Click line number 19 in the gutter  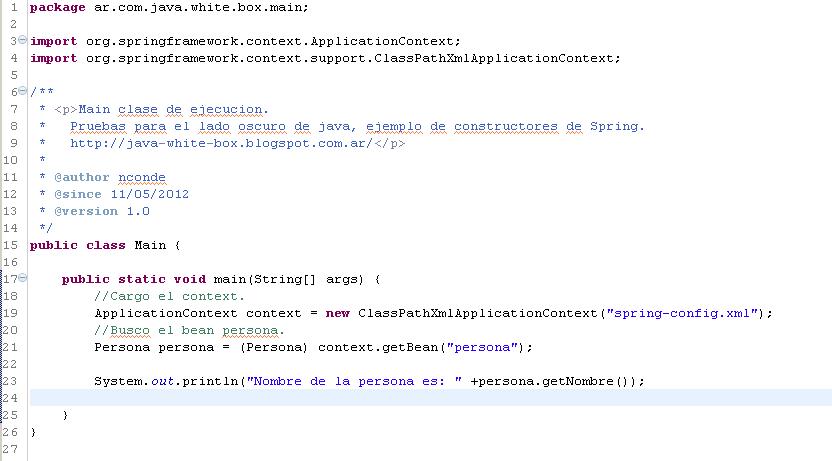click(x=10, y=313)
